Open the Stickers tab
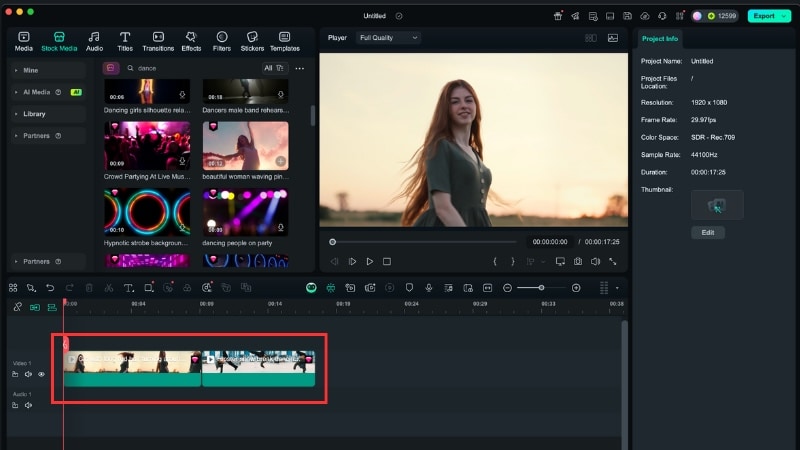Viewport: 800px width, 450px height. point(252,41)
